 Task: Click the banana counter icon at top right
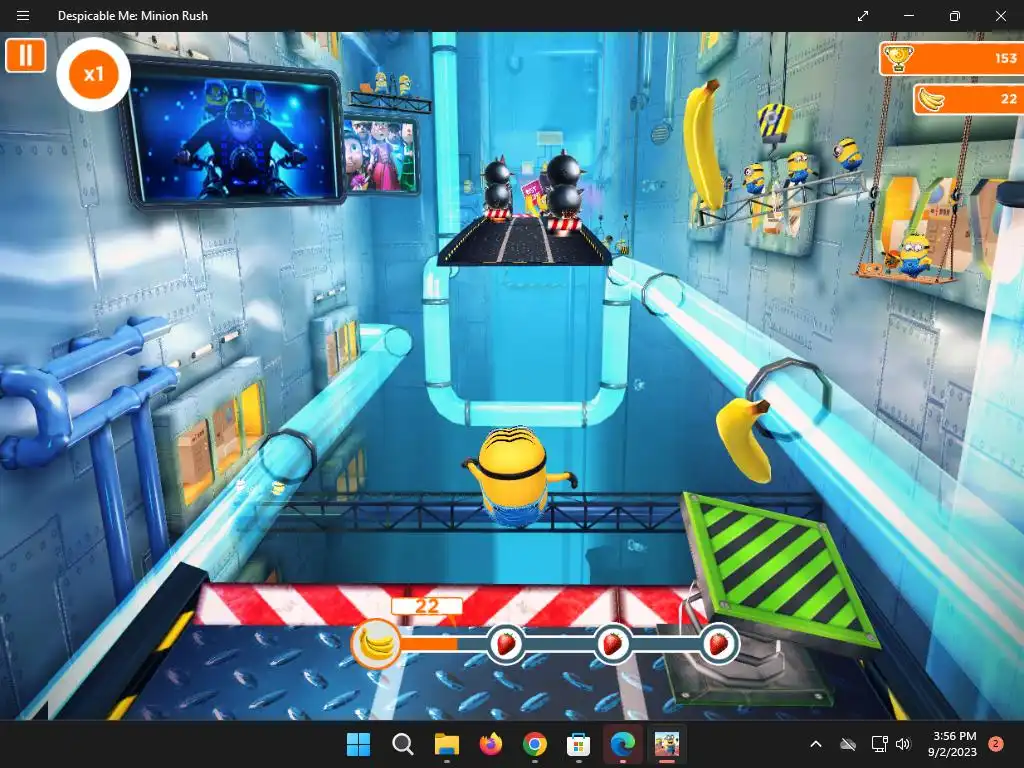[x=931, y=99]
